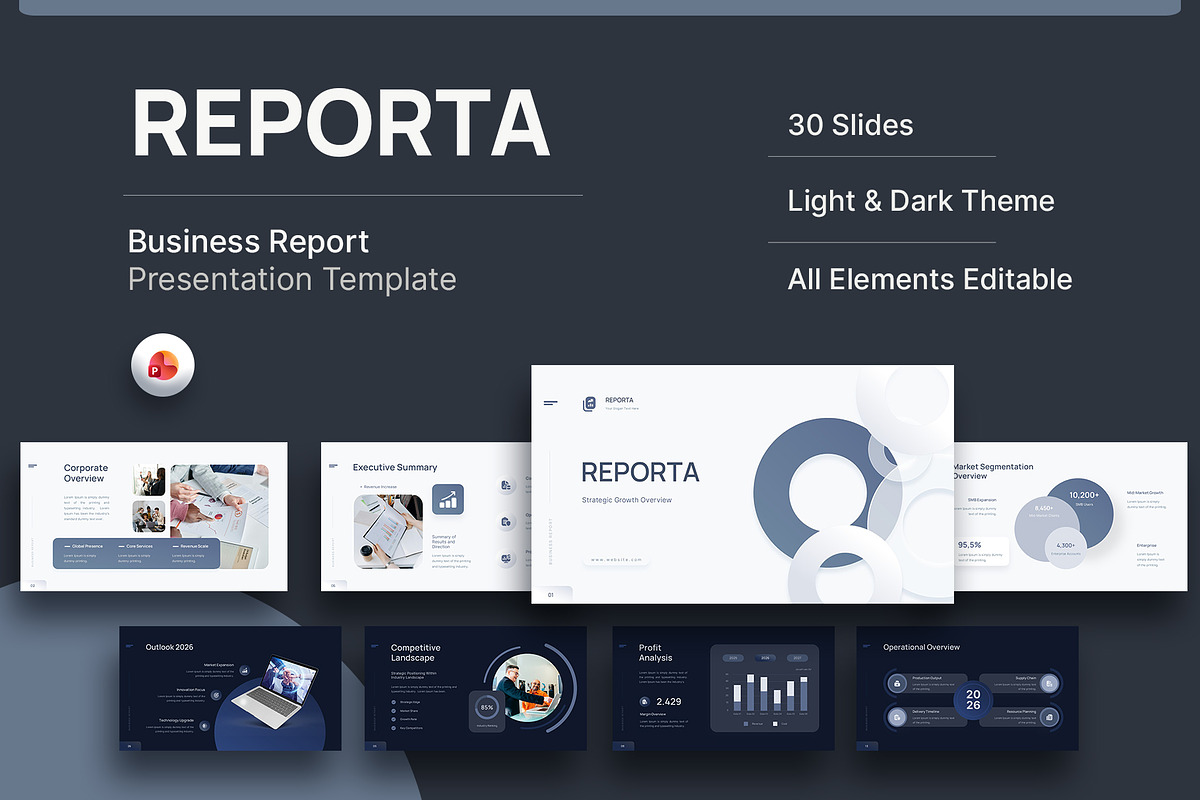Image resolution: width=1200 pixels, height=800 pixels.
Task: Click the Corporate Overview slide heading
Action: click(86, 473)
